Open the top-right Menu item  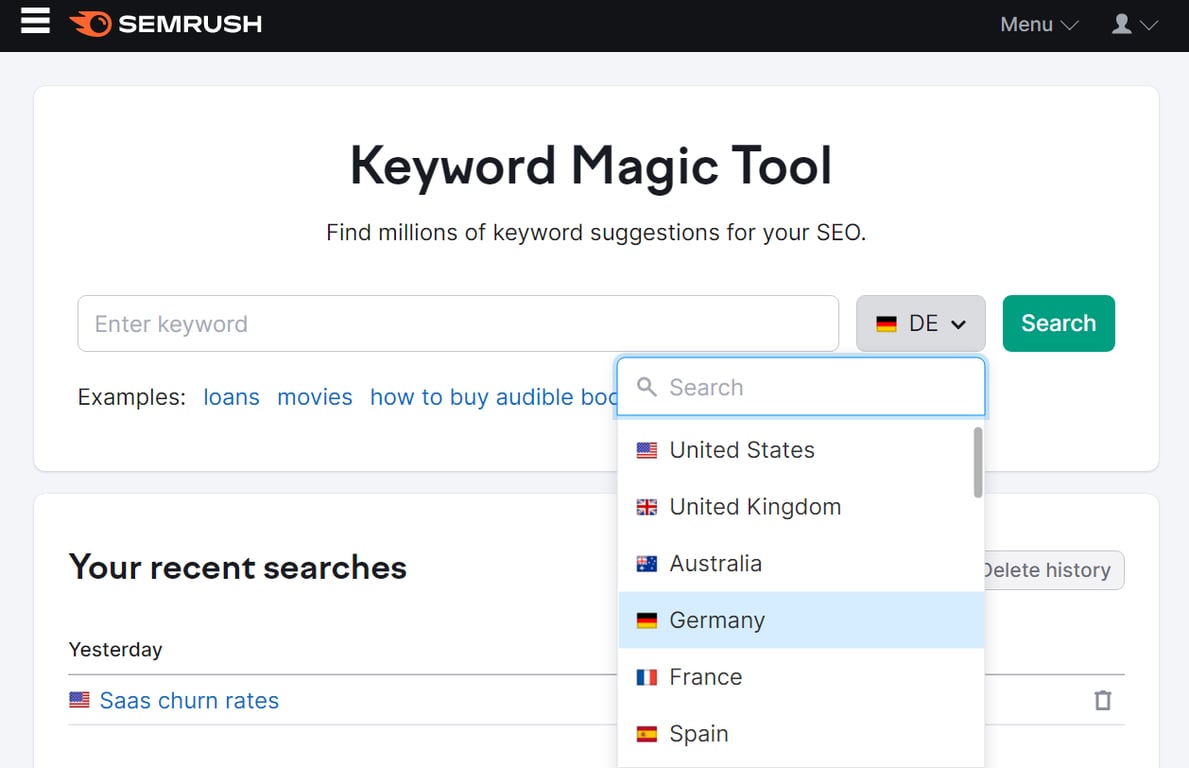(1025, 24)
